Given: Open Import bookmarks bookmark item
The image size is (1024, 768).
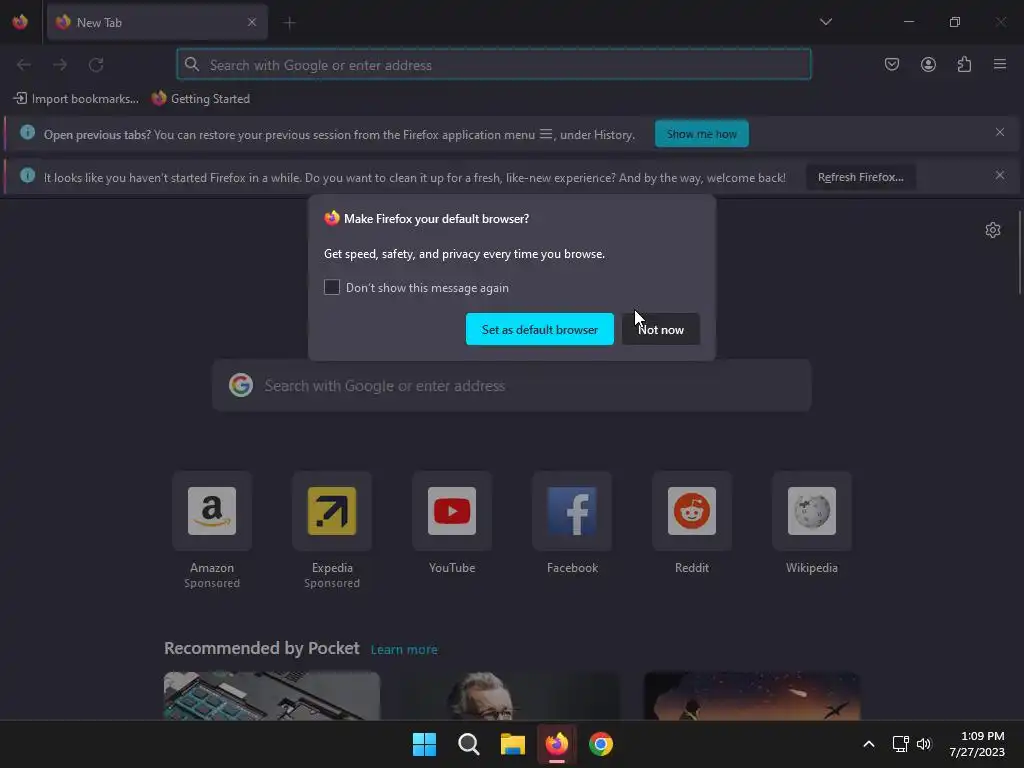Looking at the screenshot, I should 76,99.
